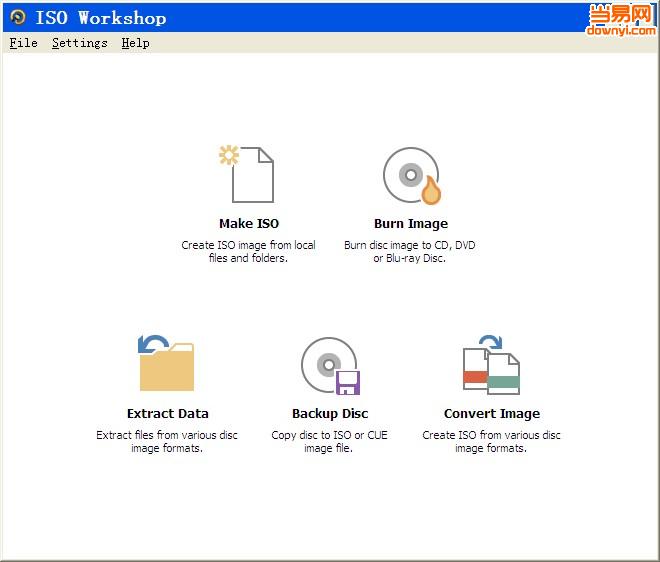
Task: Click 'Copy disc to ISO or CUE' description
Action: [329, 441]
